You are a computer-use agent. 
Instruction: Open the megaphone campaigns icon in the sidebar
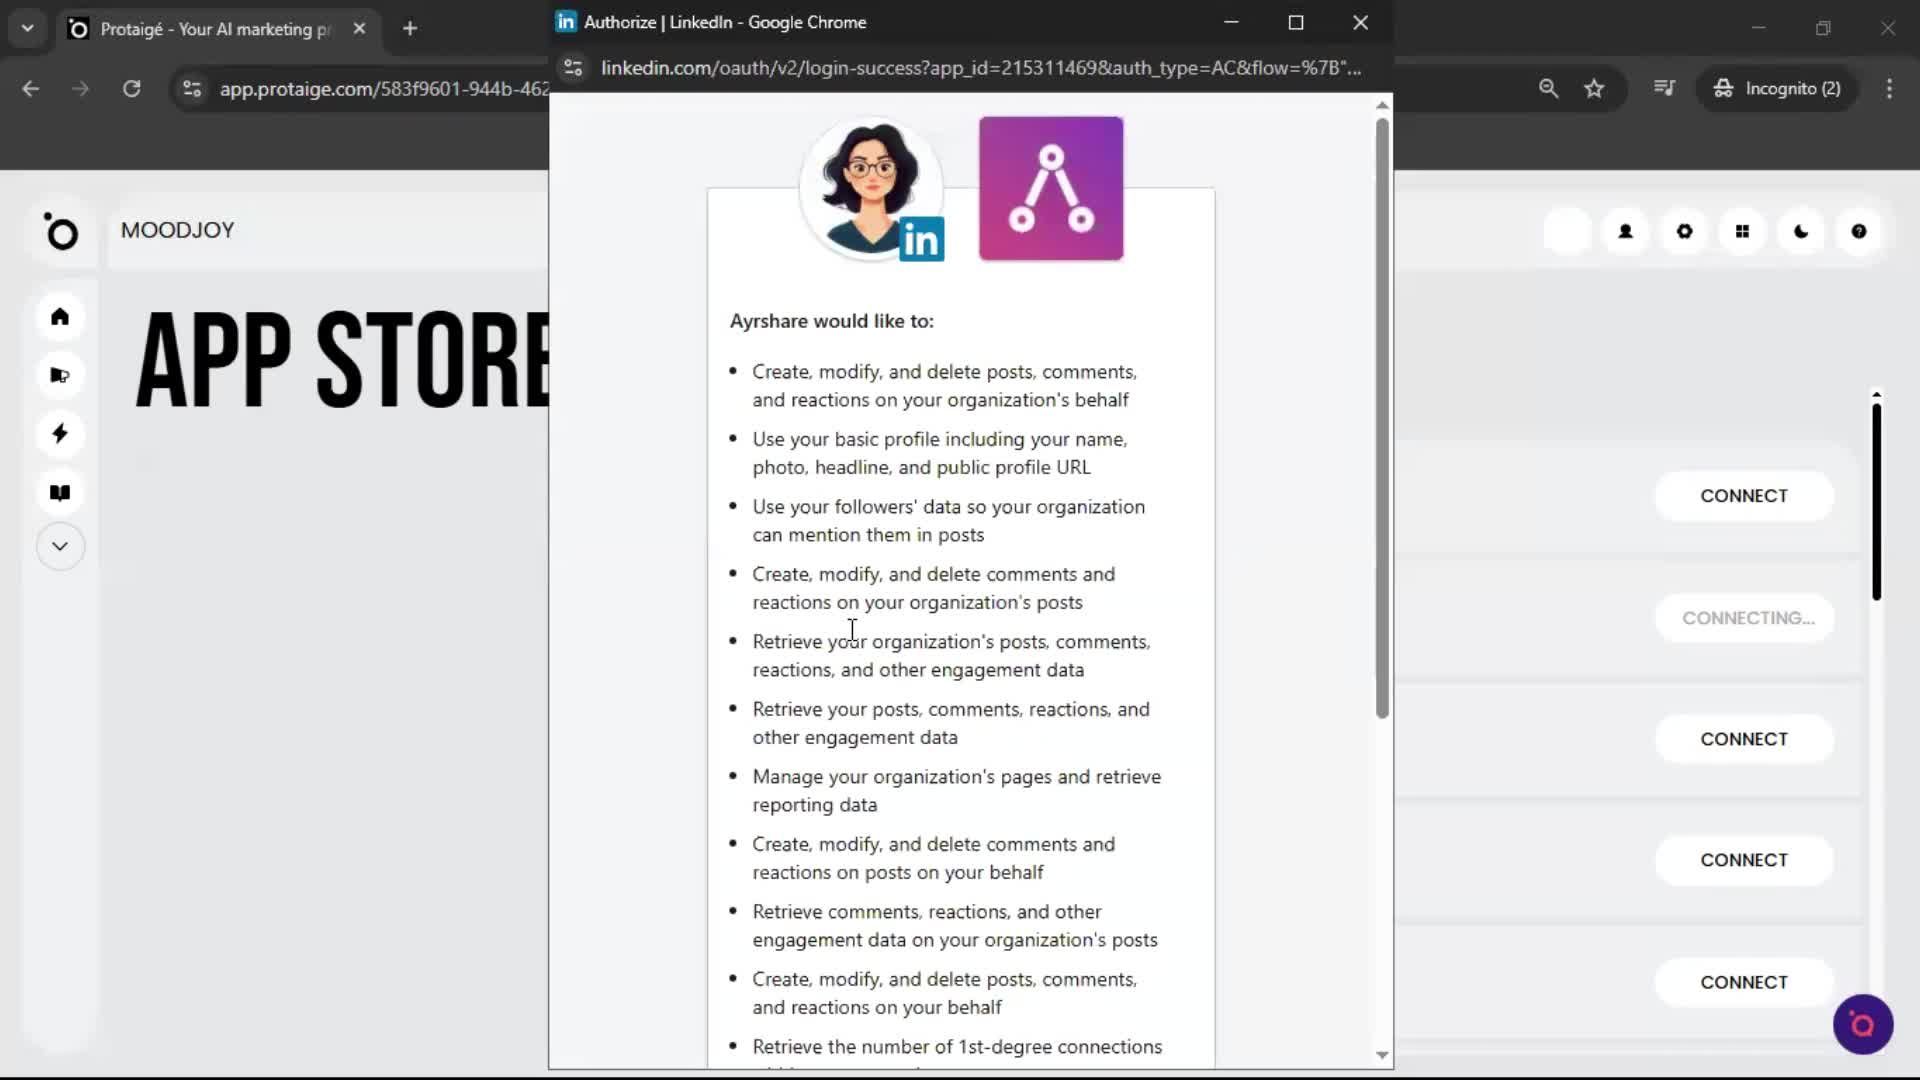[60, 375]
